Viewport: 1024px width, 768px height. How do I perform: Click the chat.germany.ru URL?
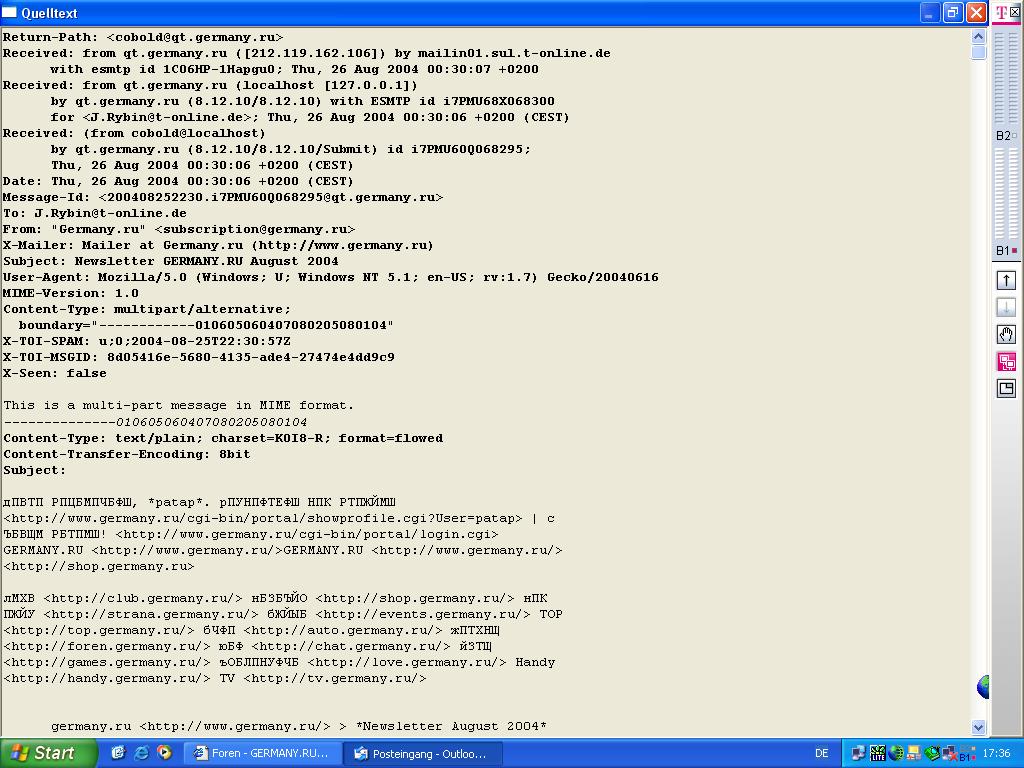point(351,647)
